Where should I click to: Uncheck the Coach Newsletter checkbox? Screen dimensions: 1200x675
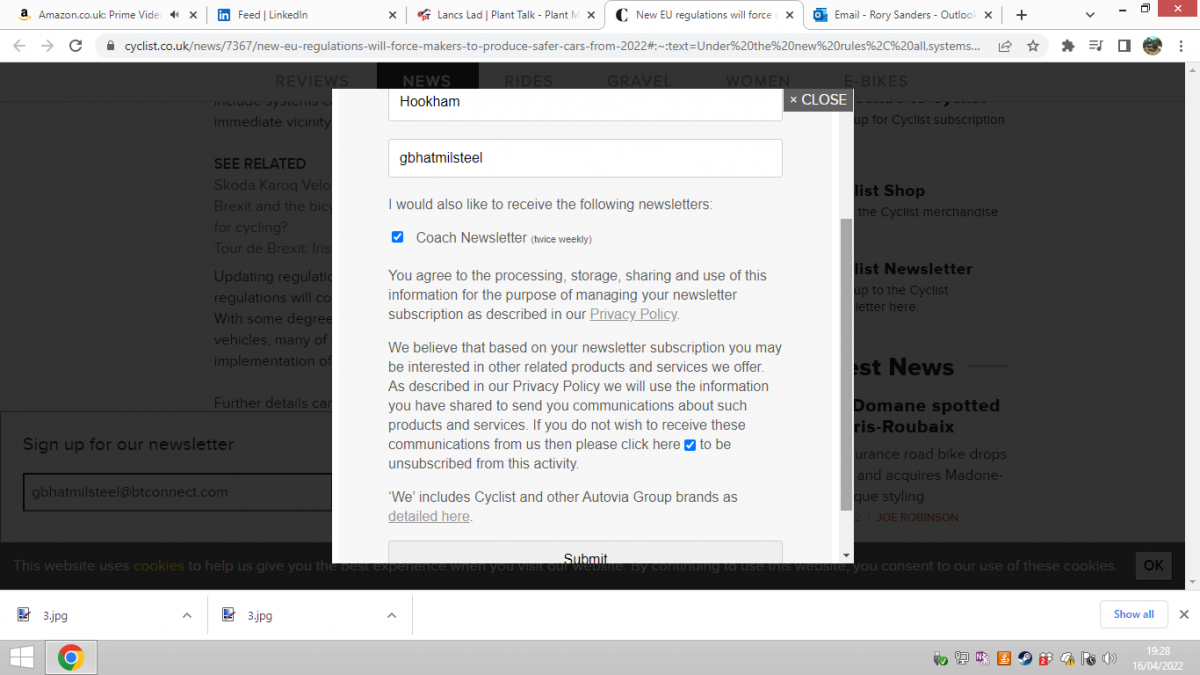[x=397, y=237]
